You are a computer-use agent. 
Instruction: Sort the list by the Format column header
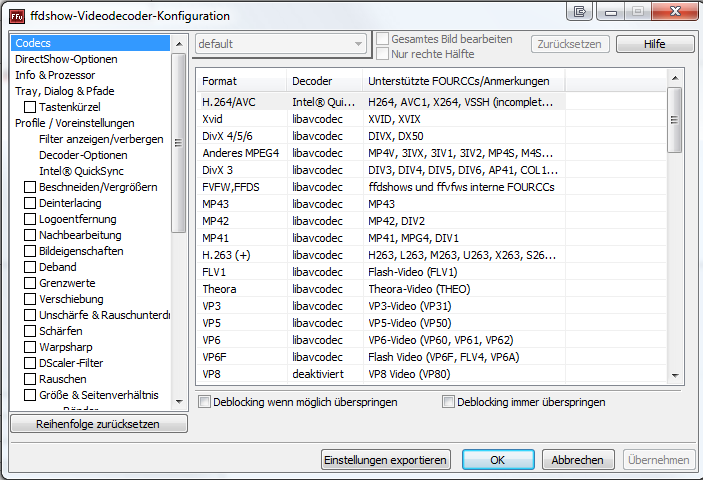[x=240, y=80]
